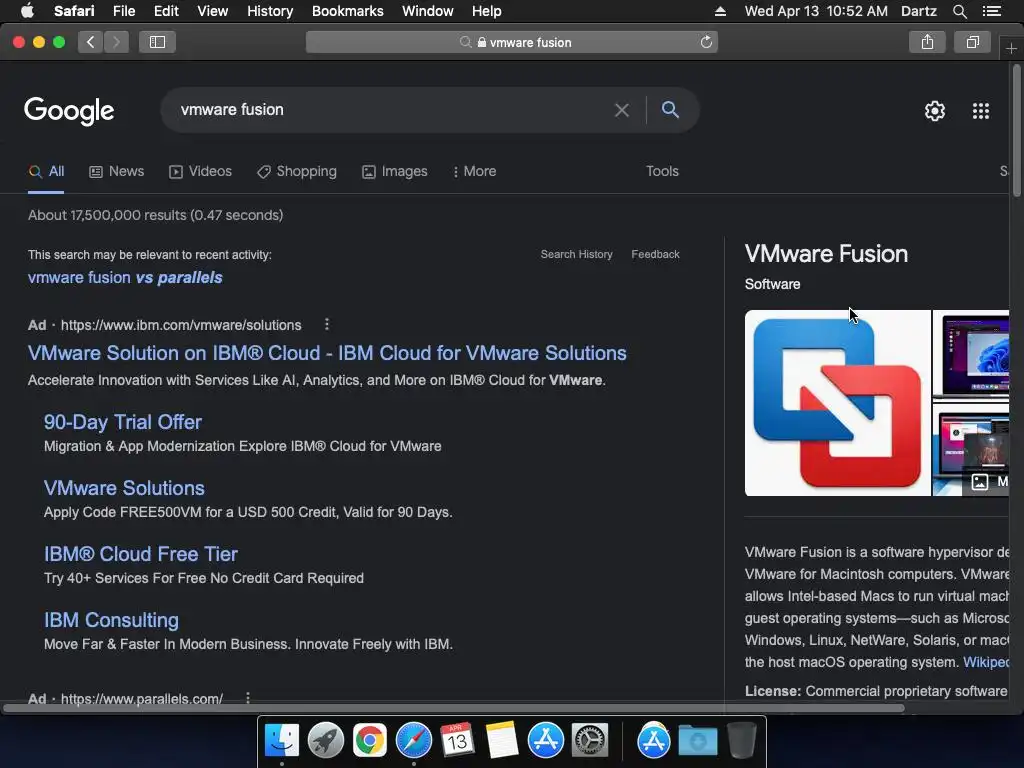Click the Safari forward arrow button
The width and height of the screenshot is (1024, 768).
[x=116, y=42]
